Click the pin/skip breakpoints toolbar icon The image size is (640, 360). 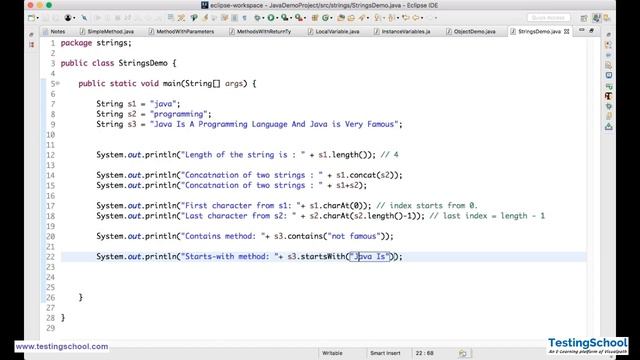pyautogui.click(x=84, y=18)
